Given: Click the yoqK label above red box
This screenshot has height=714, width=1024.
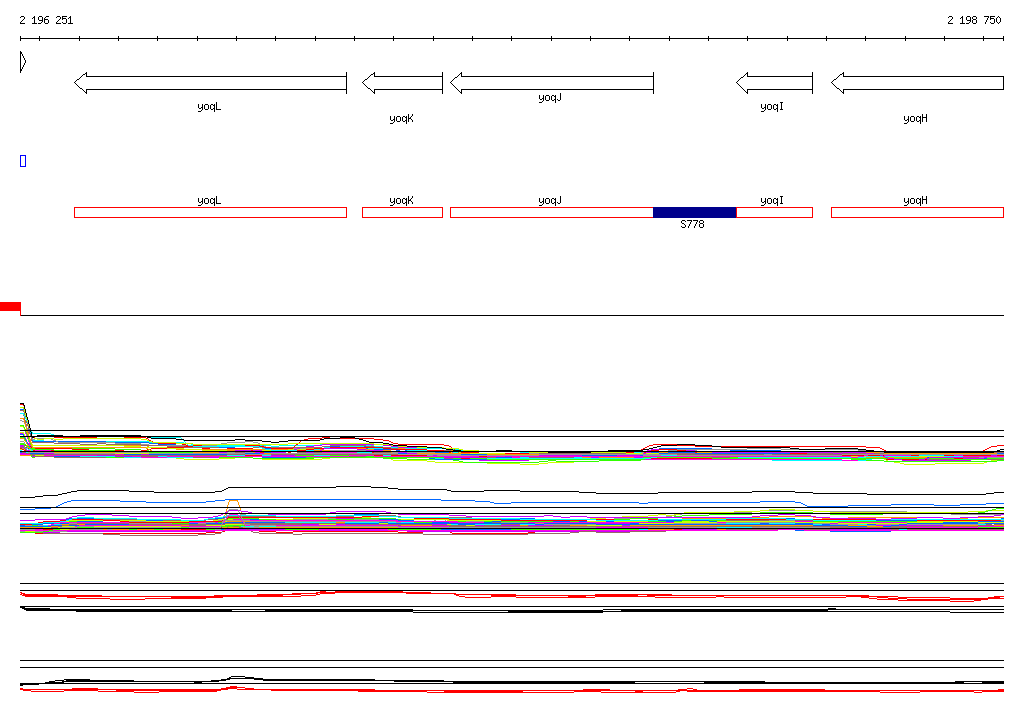Looking at the screenshot, I should coord(402,201).
